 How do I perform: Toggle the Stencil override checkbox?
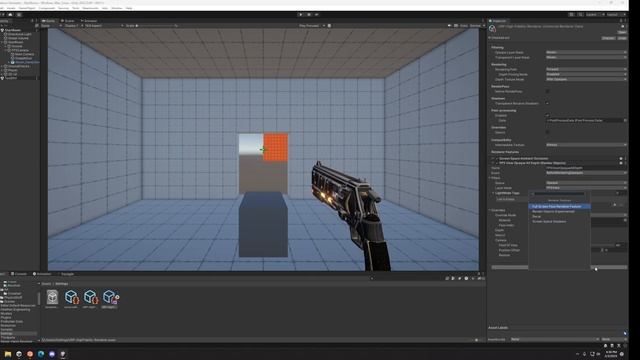[x=547, y=132]
